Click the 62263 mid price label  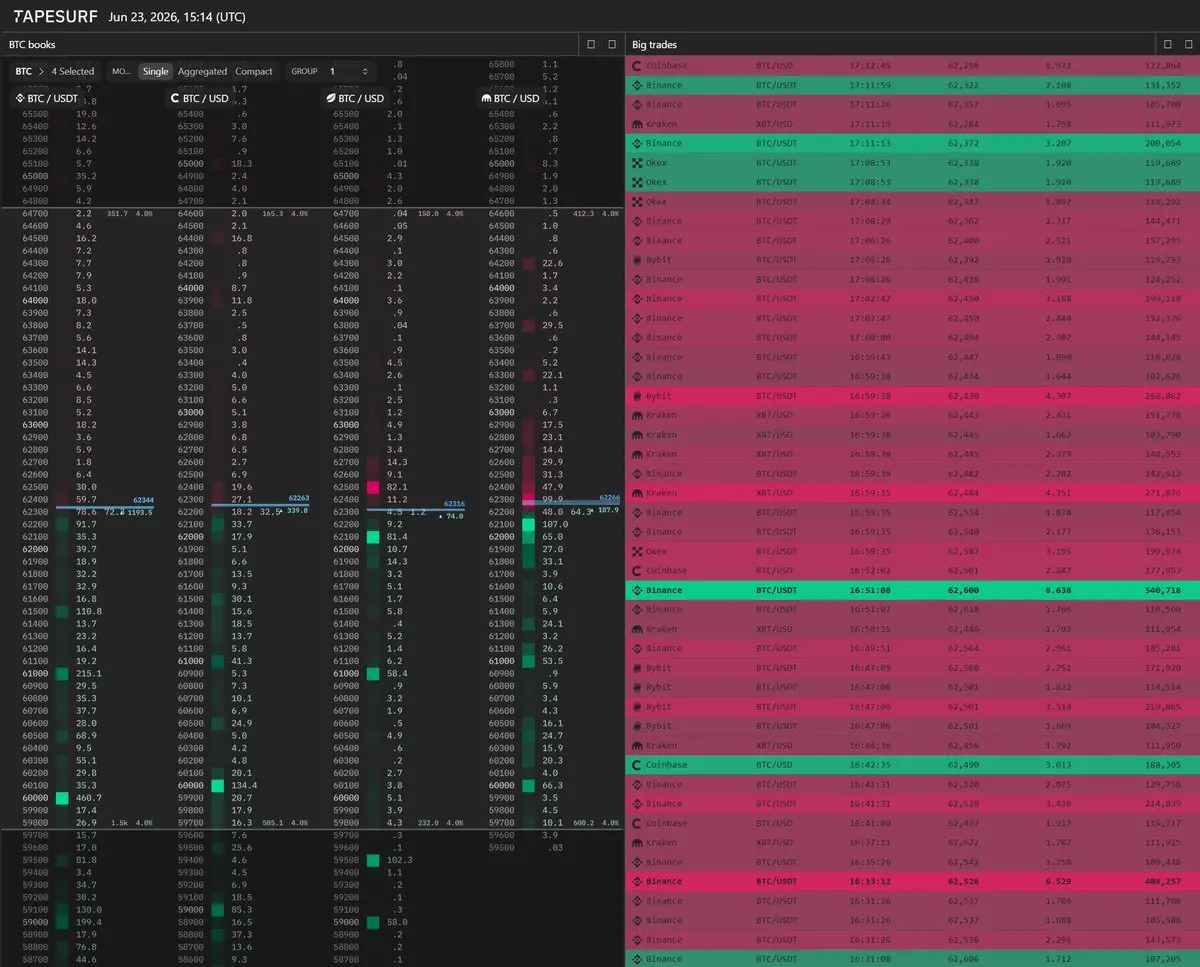click(x=299, y=496)
